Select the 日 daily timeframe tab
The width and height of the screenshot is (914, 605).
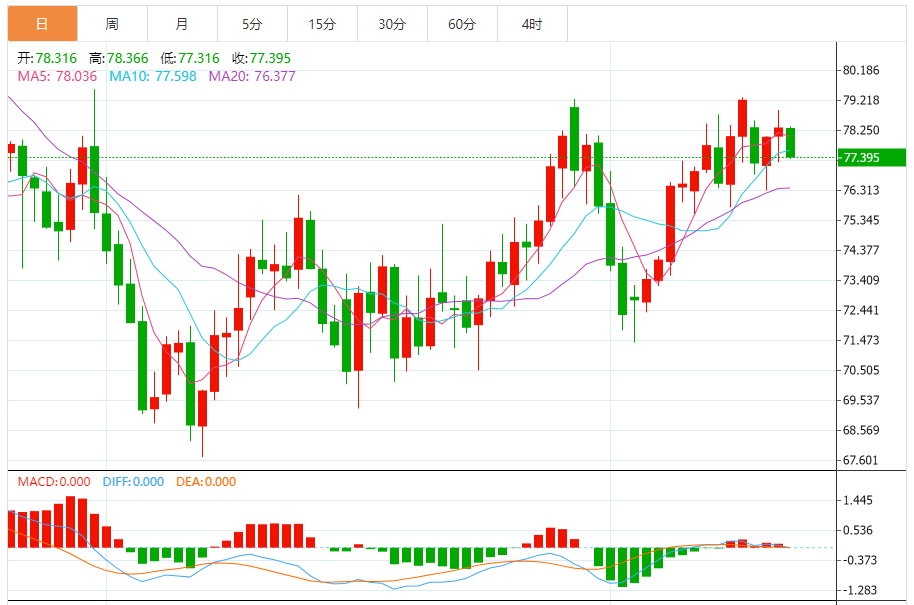click(43, 24)
